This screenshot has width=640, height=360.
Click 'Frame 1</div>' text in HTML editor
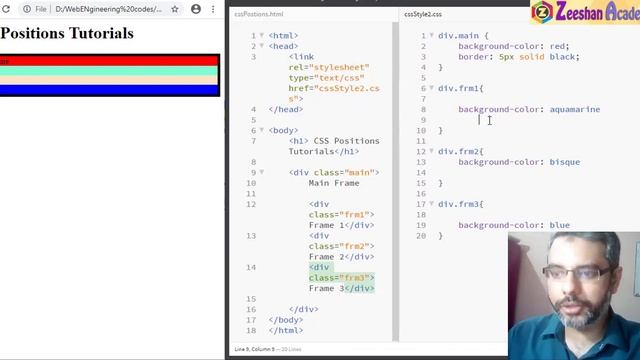coord(341,225)
